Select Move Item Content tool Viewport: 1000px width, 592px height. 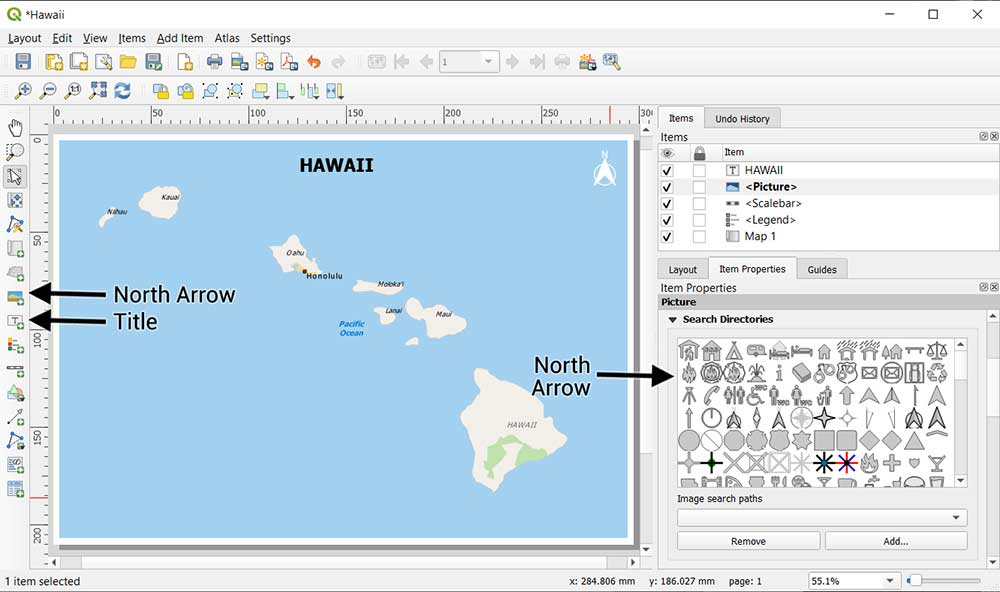pyautogui.click(x=15, y=200)
